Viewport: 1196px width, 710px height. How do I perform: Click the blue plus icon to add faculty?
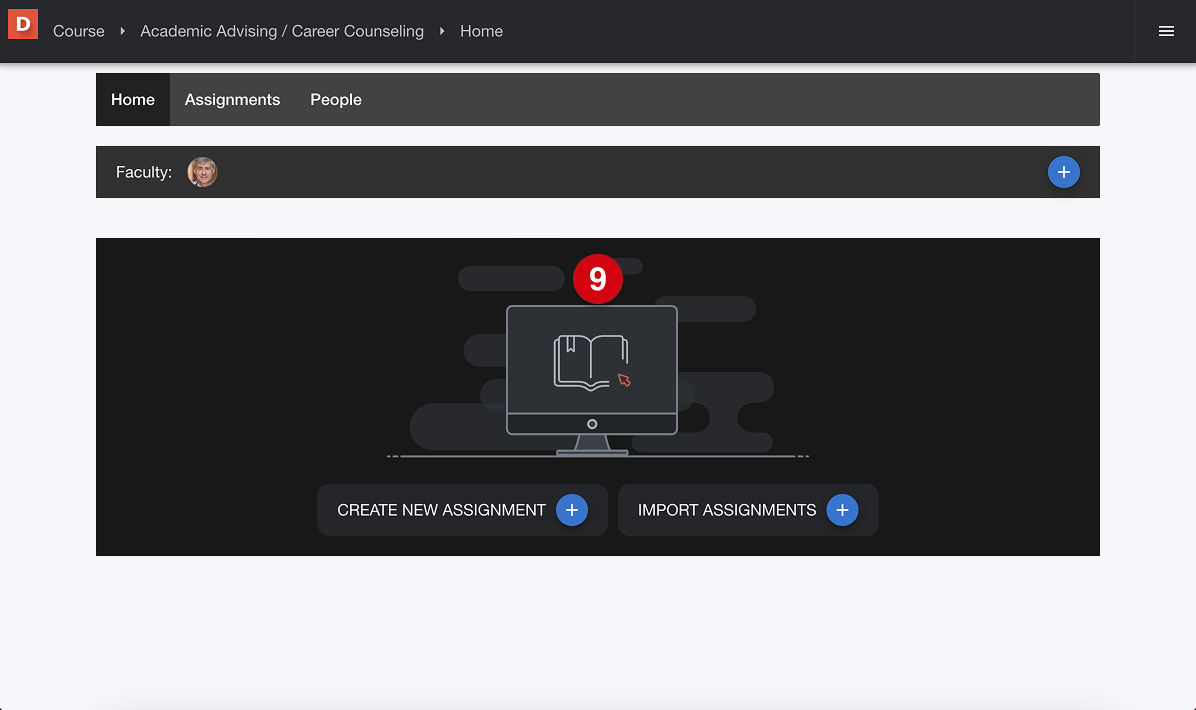pyautogui.click(x=1063, y=172)
